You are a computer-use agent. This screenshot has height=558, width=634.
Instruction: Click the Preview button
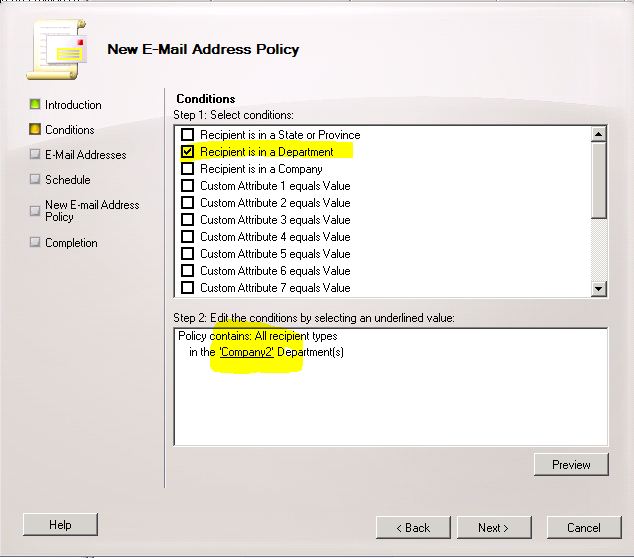click(x=571, y=465)
